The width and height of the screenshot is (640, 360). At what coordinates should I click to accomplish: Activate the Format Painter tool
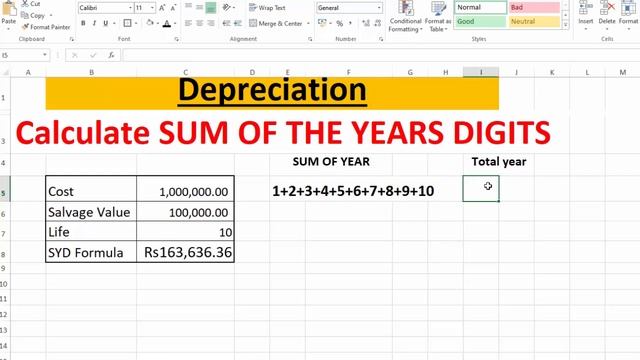tap(46, 27)
